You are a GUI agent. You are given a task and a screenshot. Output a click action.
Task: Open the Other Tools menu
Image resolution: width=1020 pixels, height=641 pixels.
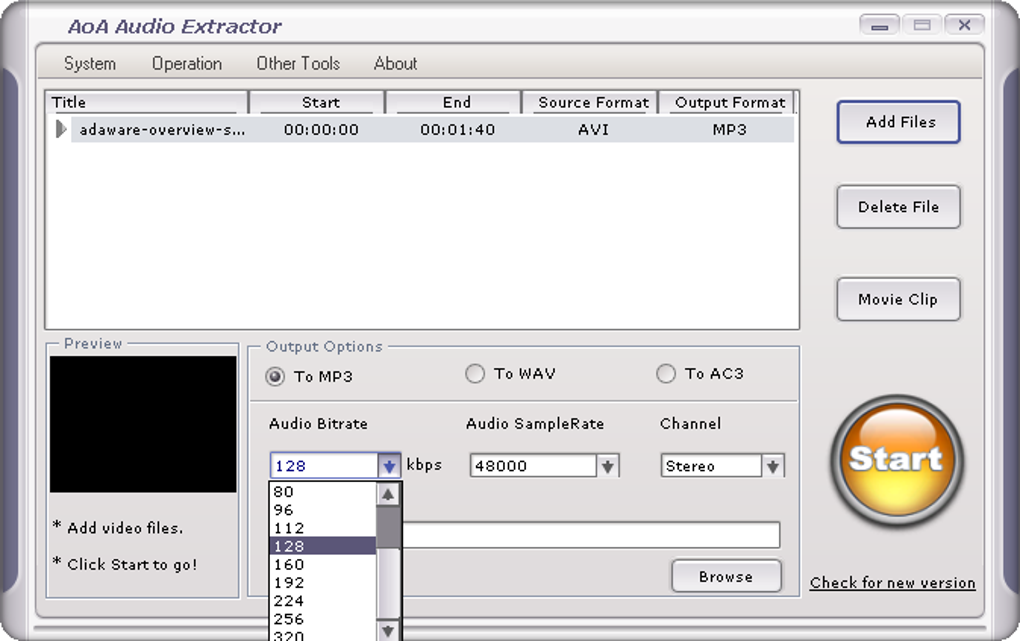[x=298, y=63]
